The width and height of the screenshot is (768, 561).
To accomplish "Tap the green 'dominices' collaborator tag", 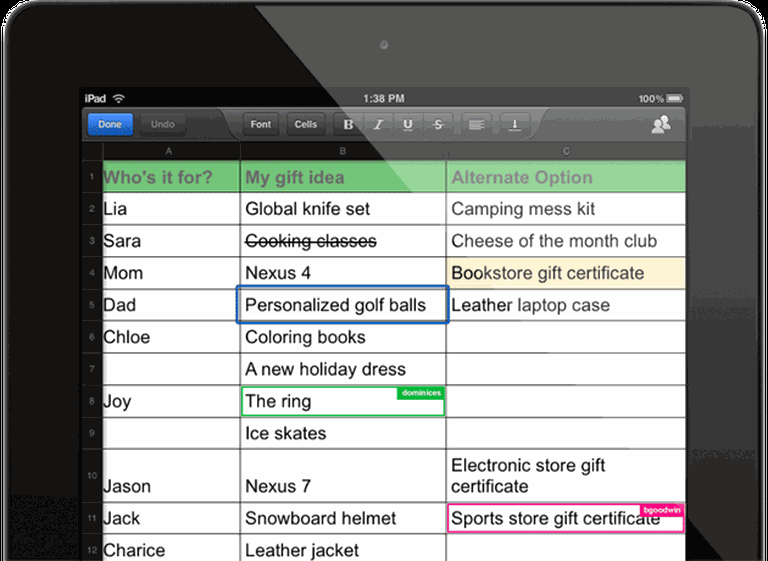I will pyautogui.click(x=421, y=393).
